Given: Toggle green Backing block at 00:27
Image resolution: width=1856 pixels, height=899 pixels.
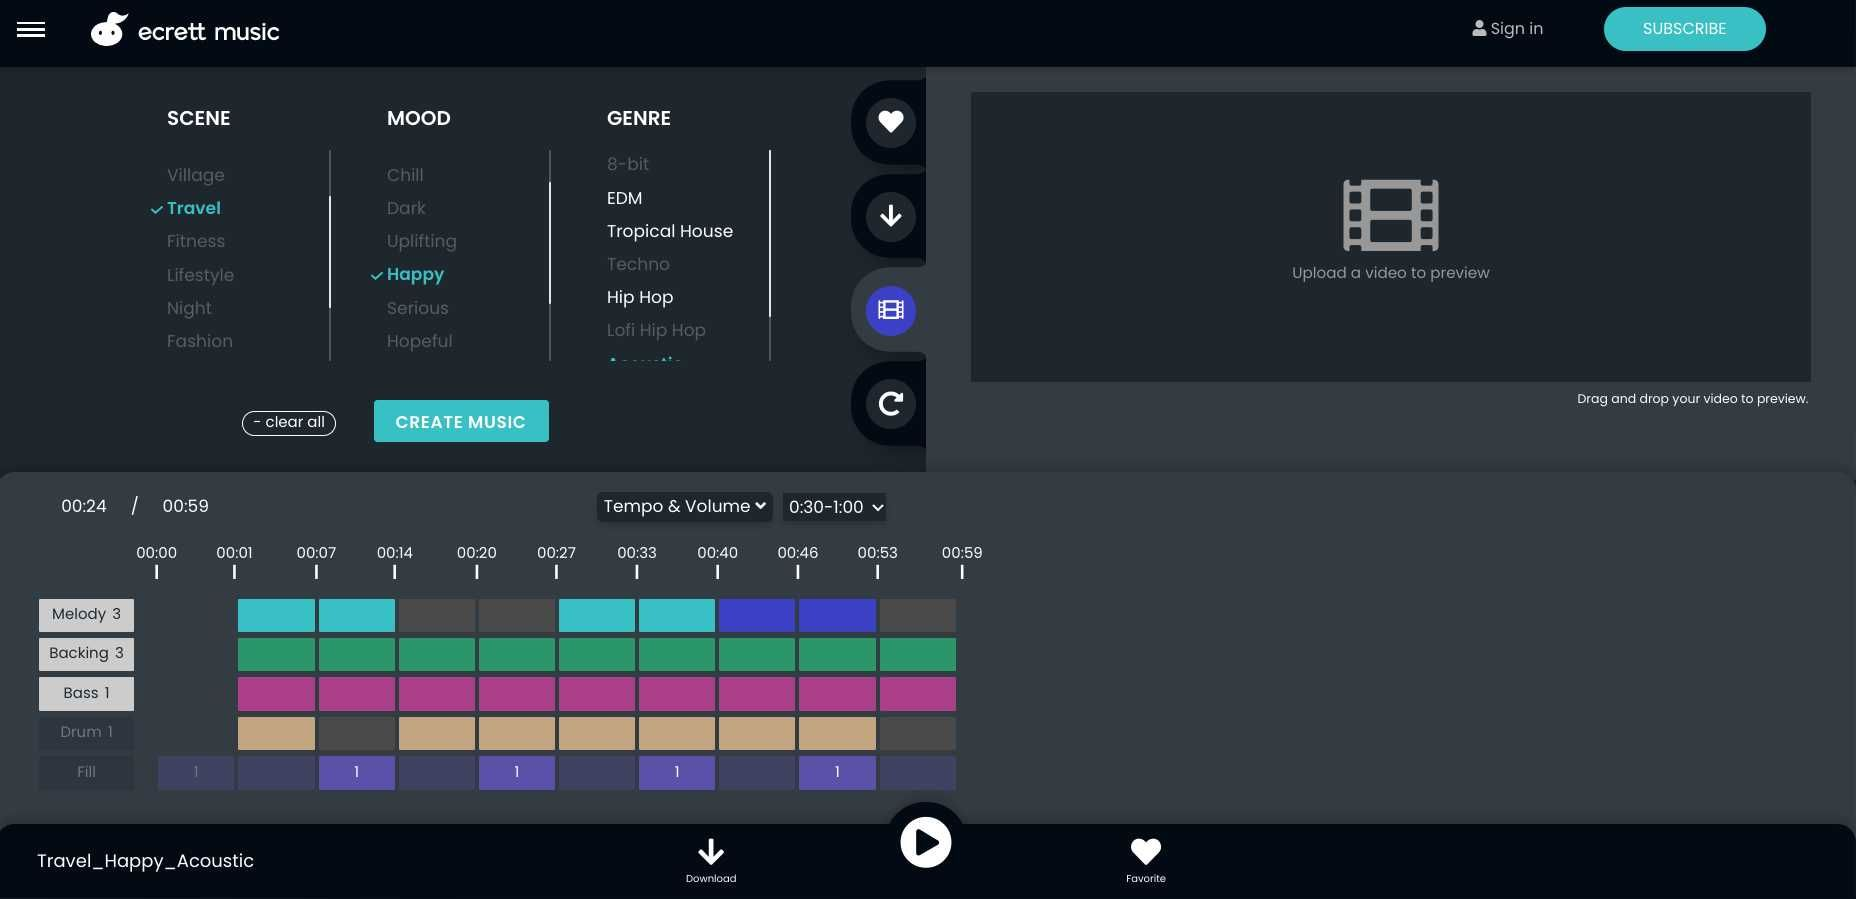Looking at the screenshot, I should [597, 654].
